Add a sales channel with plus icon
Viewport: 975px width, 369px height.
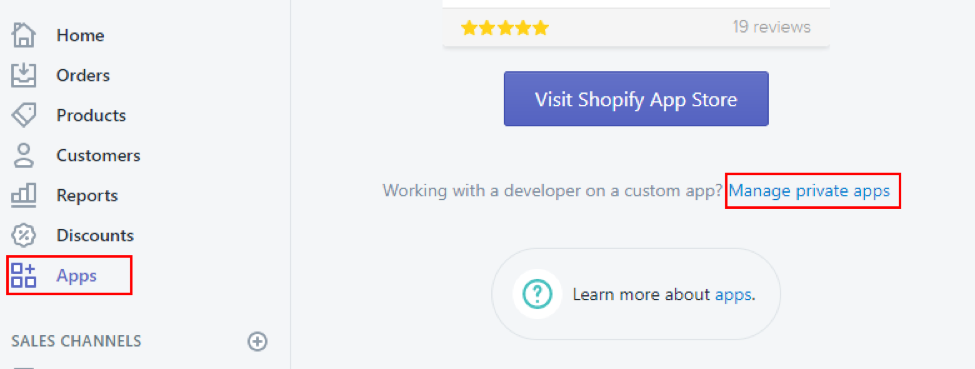pyautogui.click(x=257, y=341)
